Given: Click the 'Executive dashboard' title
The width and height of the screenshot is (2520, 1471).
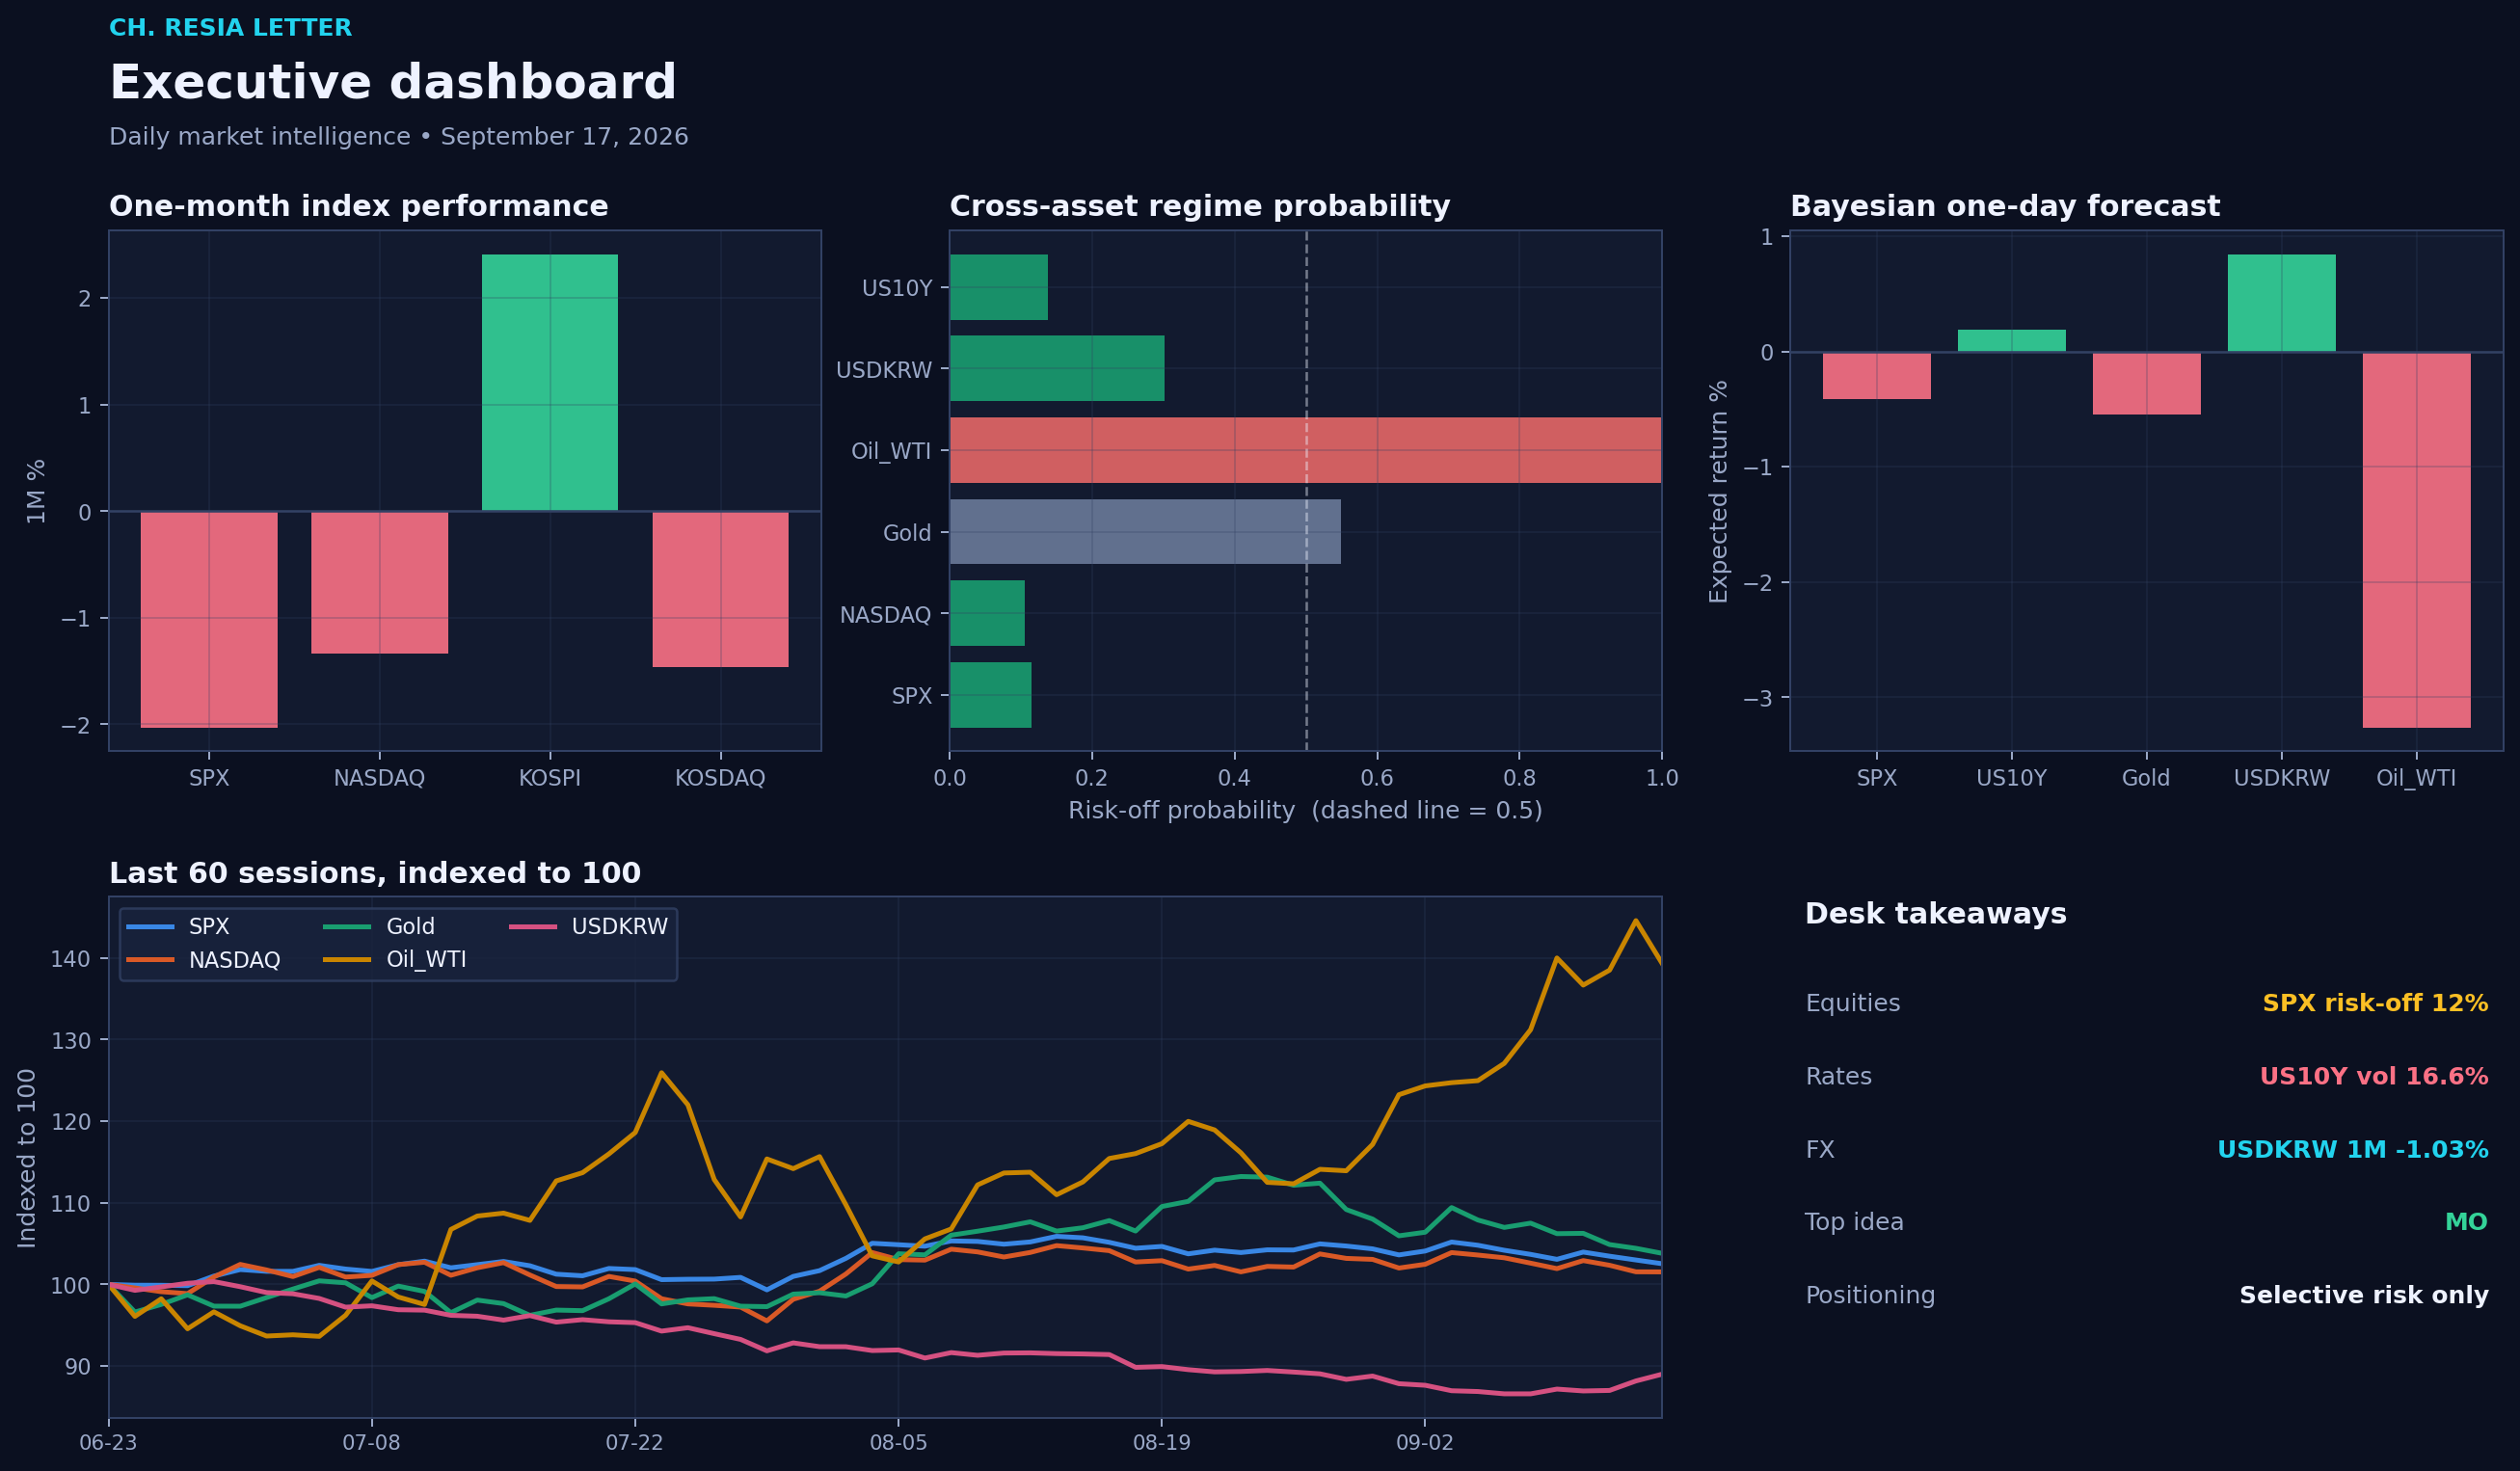Looking at the screenshot, I should pos(392,82).
